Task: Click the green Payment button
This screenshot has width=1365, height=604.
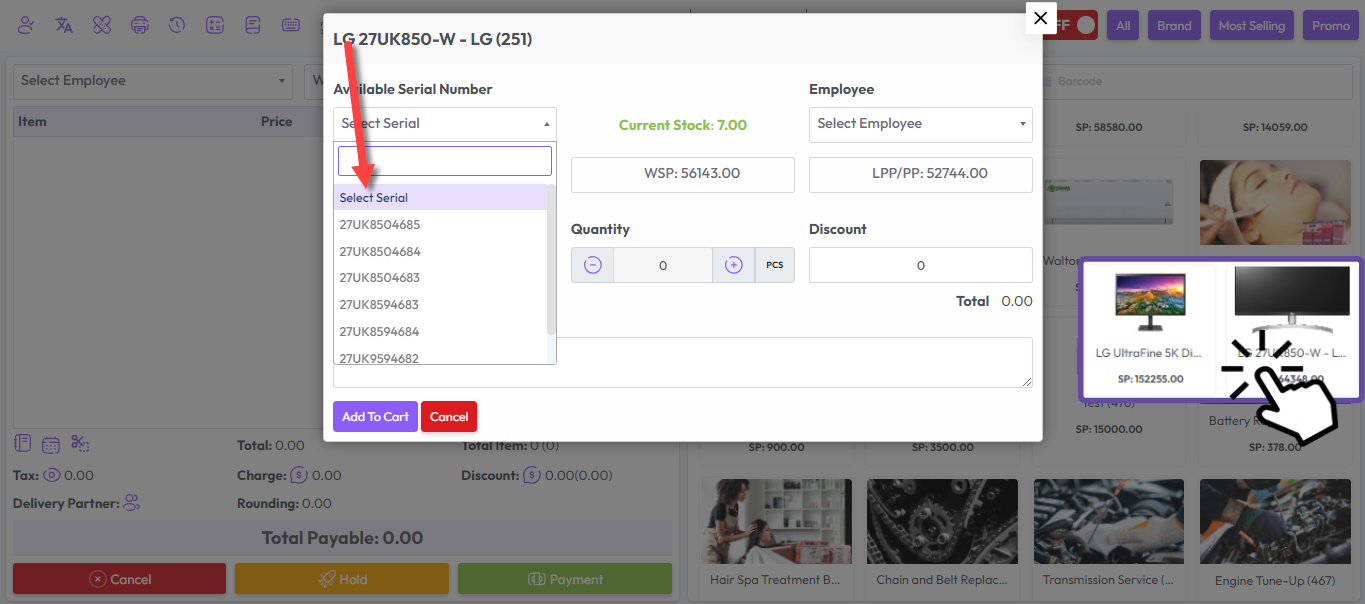Action: 565,579
